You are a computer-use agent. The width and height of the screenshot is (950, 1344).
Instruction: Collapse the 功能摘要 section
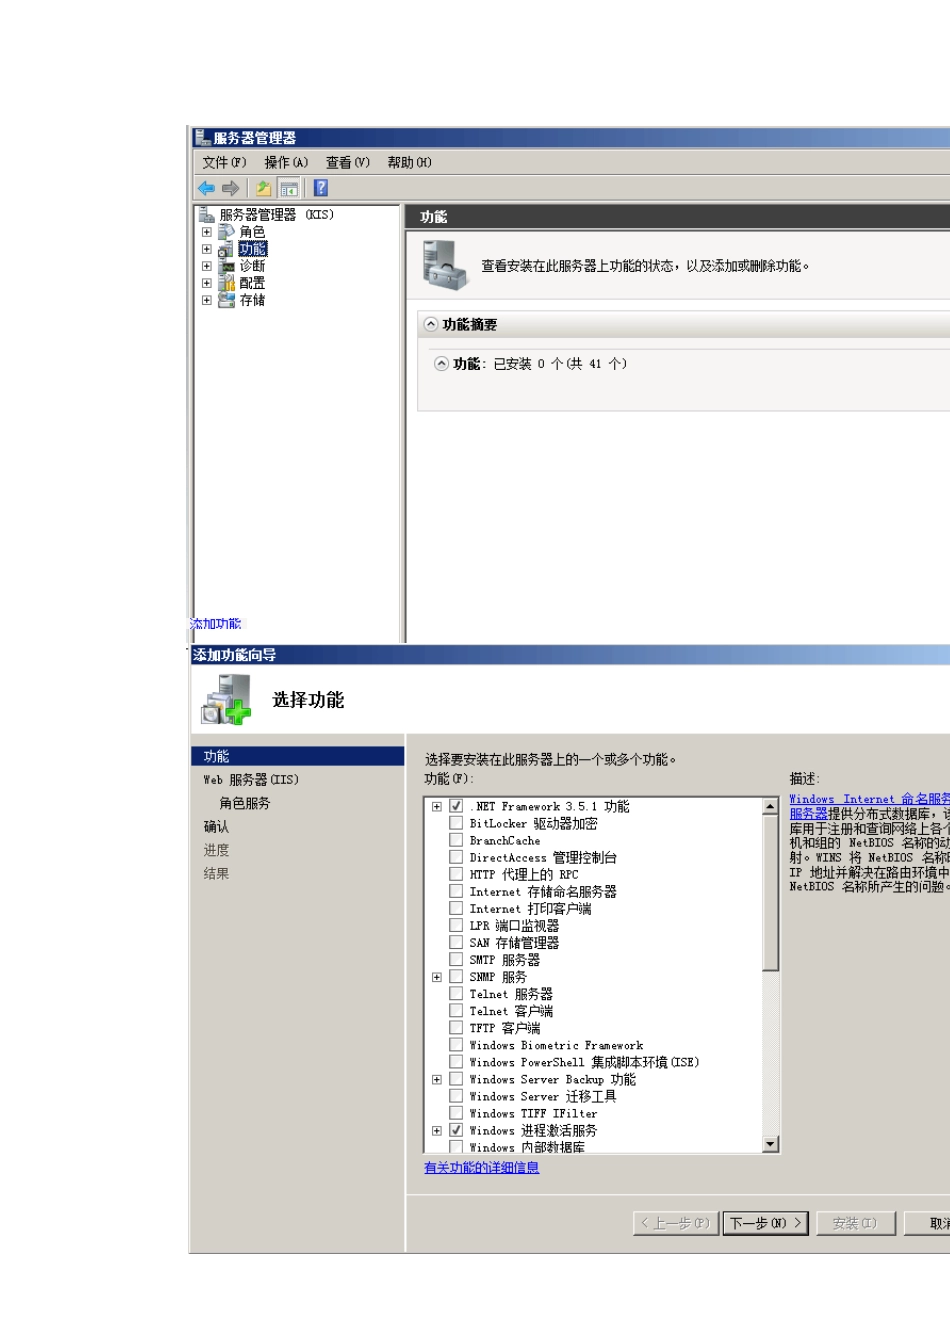pos(431,324)
